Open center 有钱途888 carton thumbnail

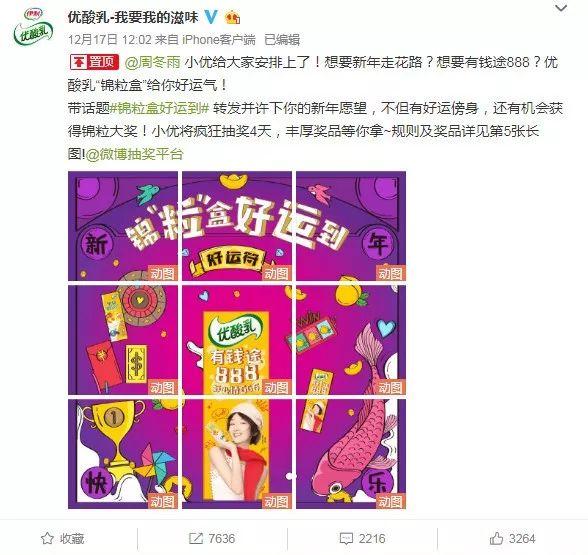tap(237, 340)
